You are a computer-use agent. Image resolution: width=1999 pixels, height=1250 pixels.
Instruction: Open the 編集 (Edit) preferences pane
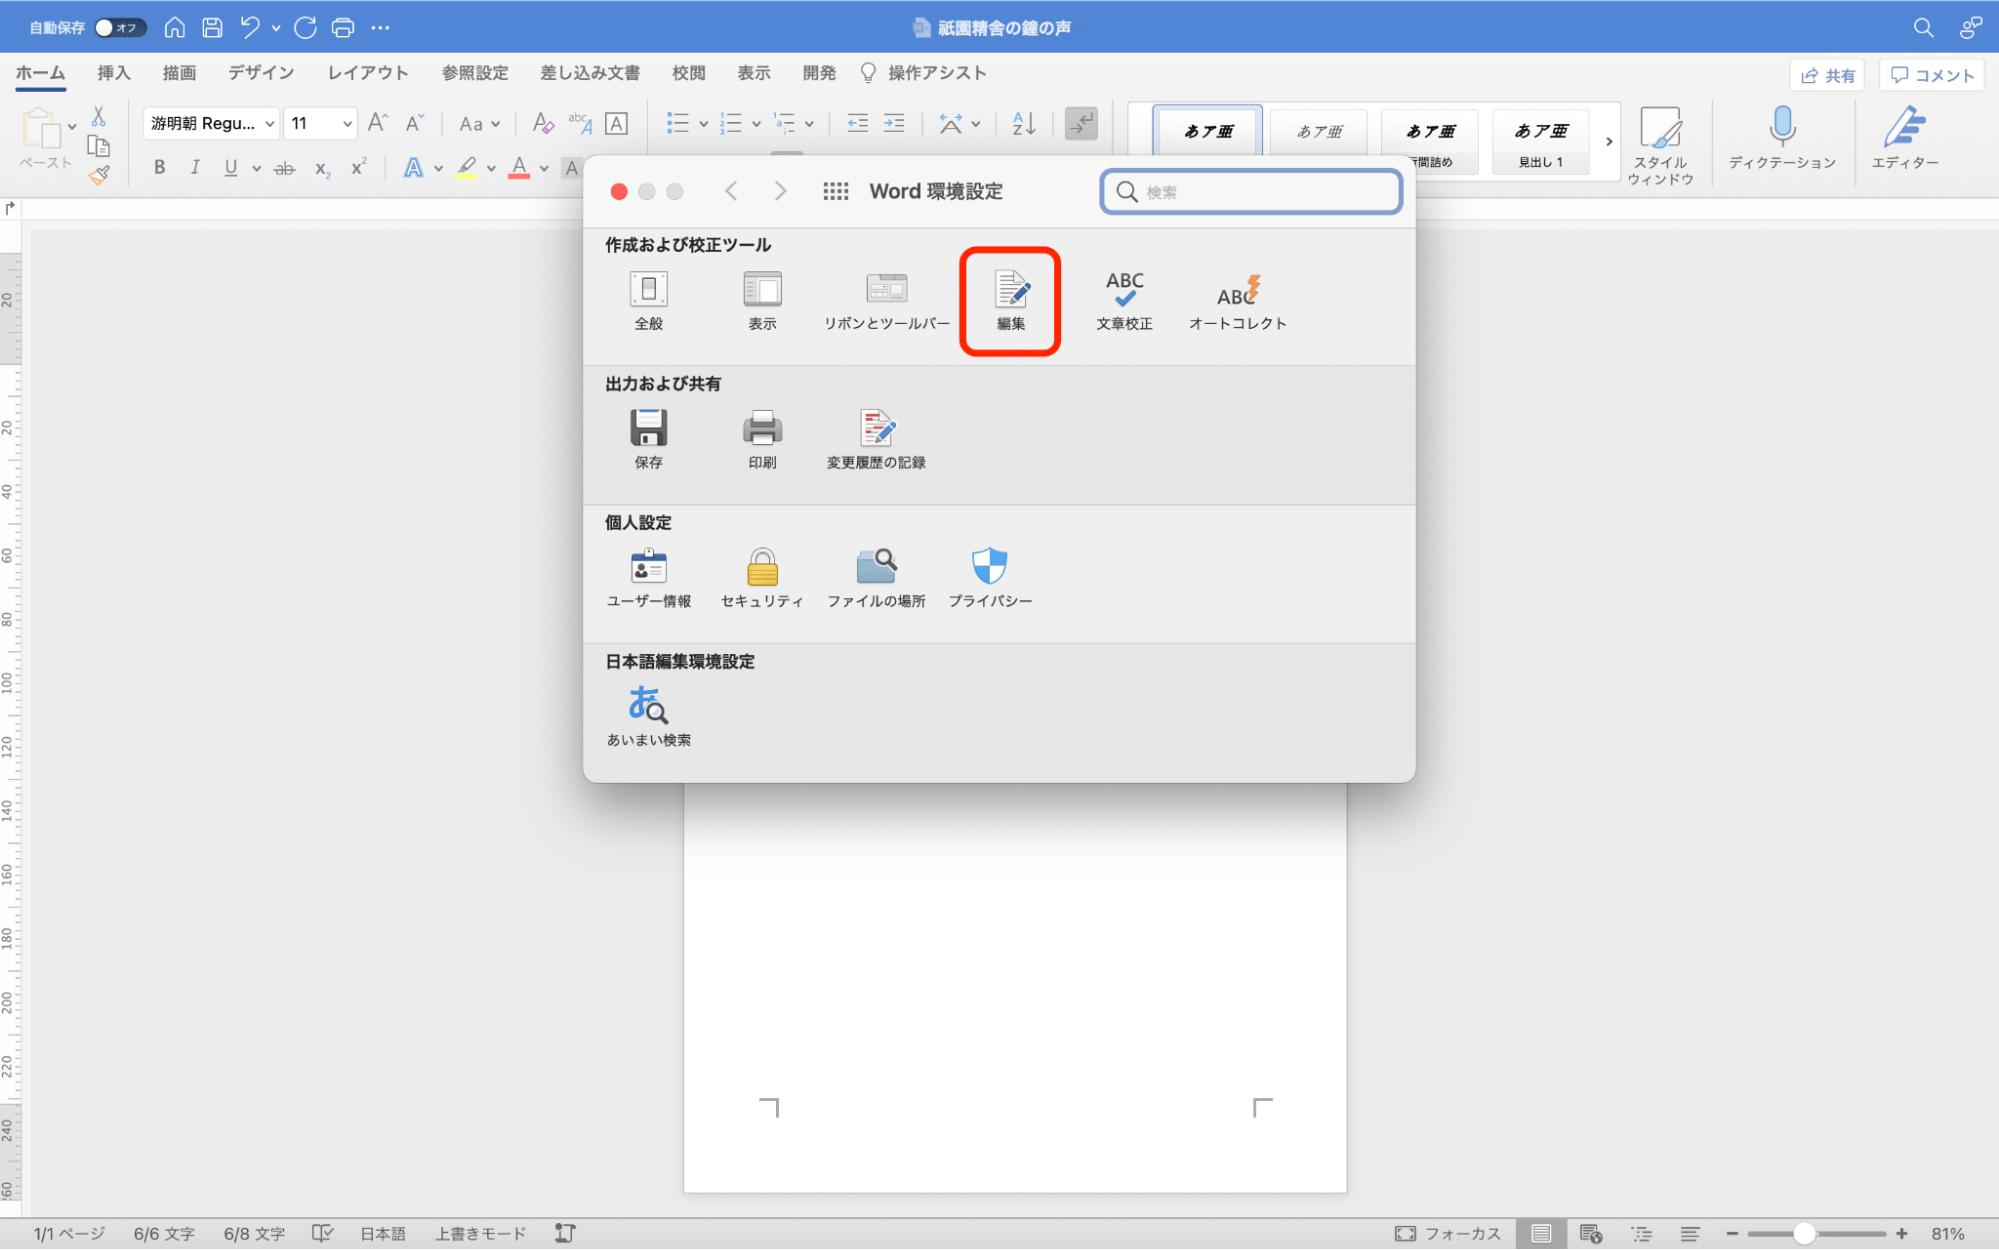tap(1011, 300)
